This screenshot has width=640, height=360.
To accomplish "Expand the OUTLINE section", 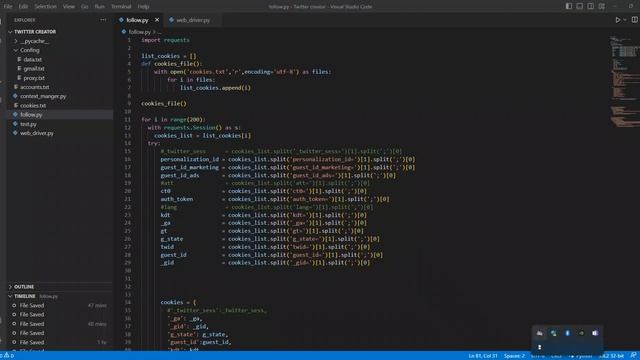I will (24, 287).
